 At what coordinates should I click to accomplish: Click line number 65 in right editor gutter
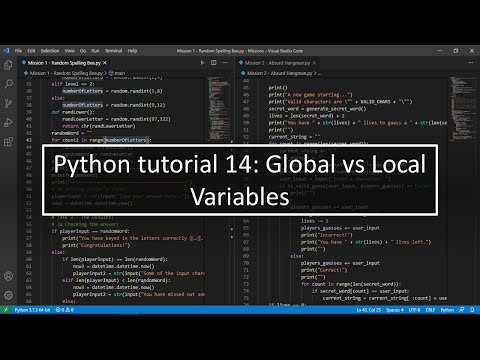coord(246,228)
